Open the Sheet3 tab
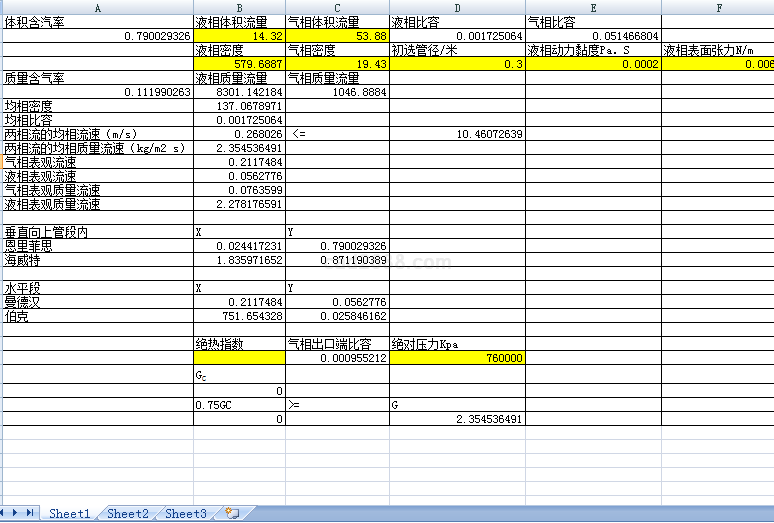This screenshot has height=523, width=774. [186, 513]
